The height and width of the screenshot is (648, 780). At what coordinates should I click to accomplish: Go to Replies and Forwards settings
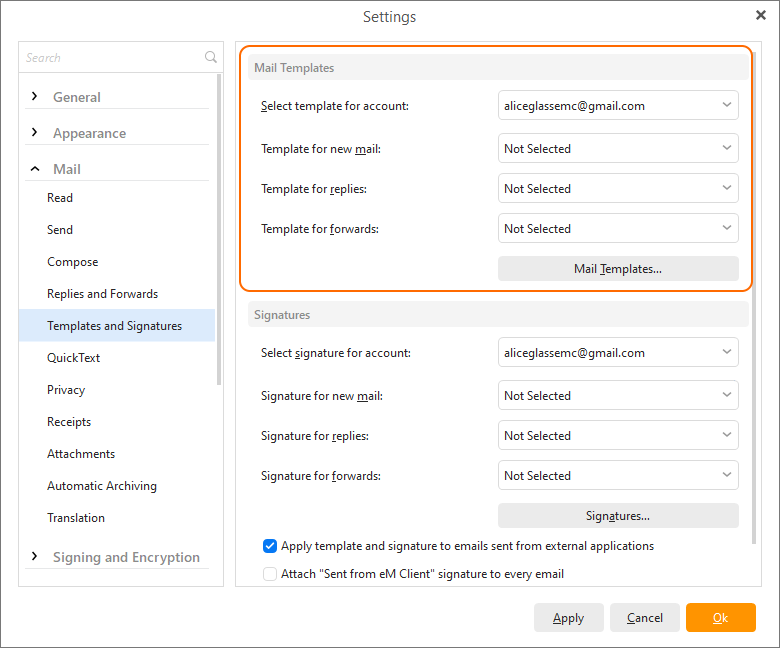coord(102,293)
